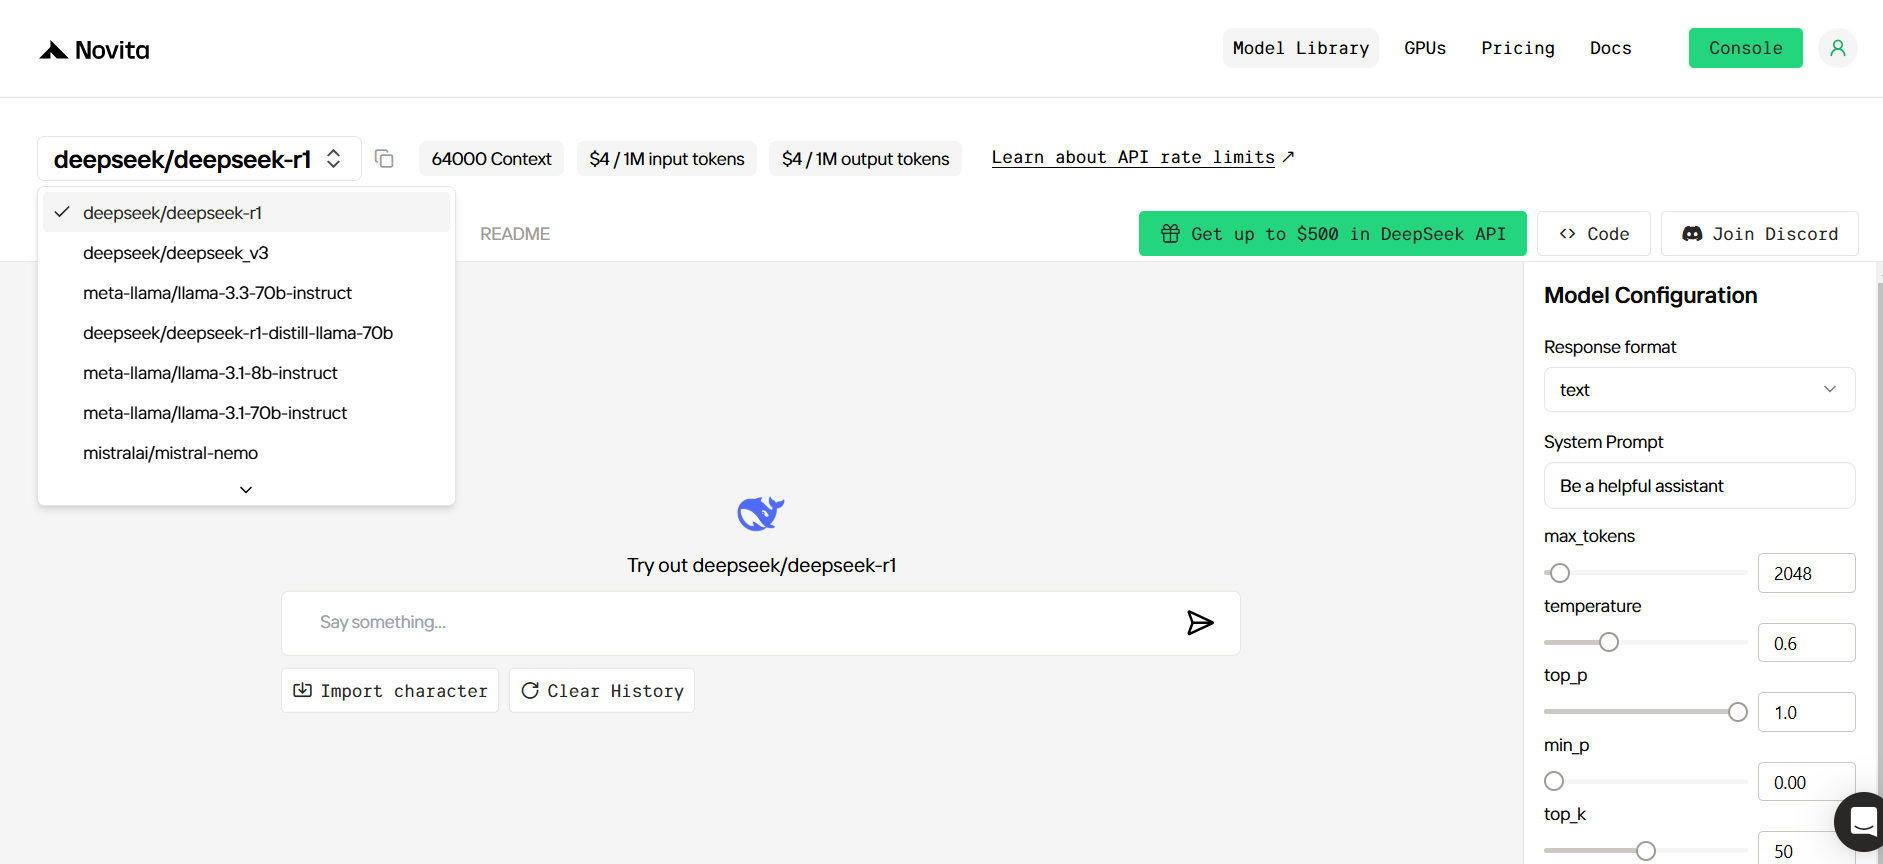Open the deepseek/deepseek-r1 model selector
Screen dimensions: 1883x864
point(199,159)
